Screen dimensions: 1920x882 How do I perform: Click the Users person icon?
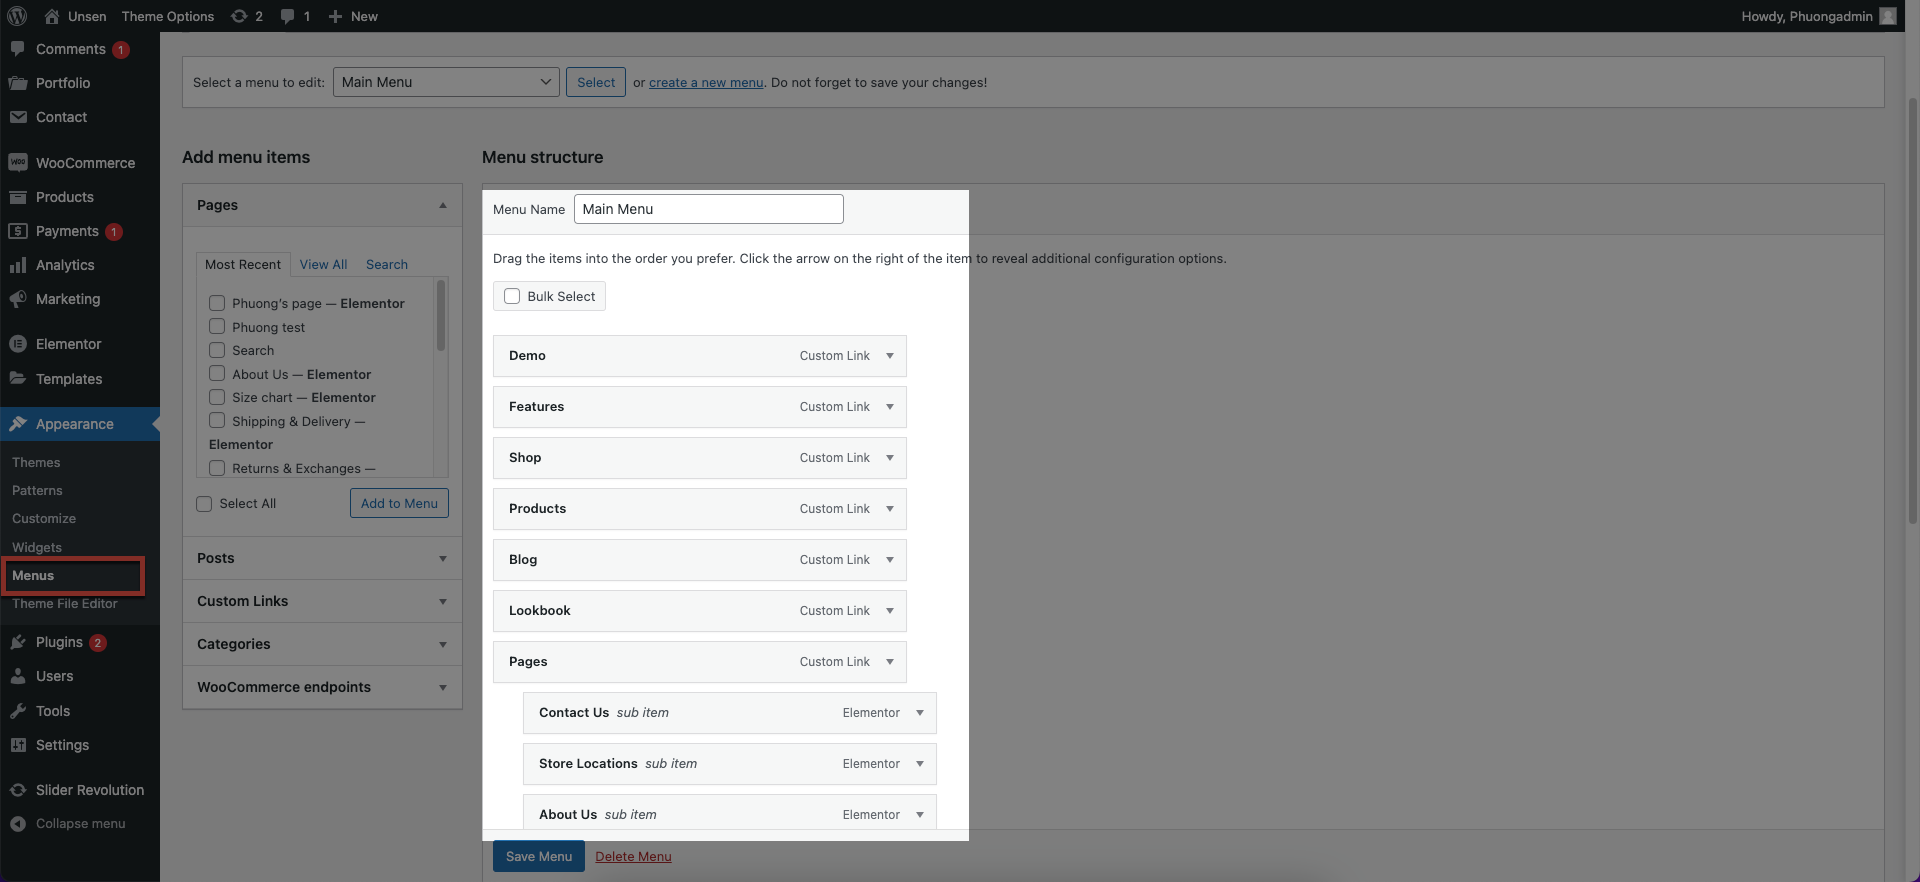coord(18,676)
